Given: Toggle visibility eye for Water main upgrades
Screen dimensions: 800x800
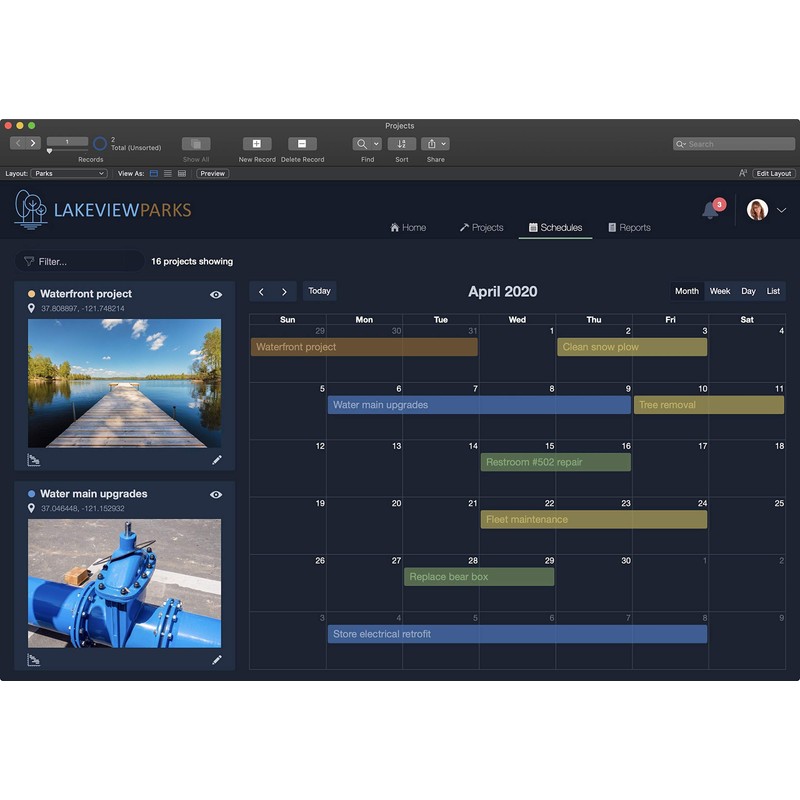Looking at the screenshot, I should (x=216, y=495).
